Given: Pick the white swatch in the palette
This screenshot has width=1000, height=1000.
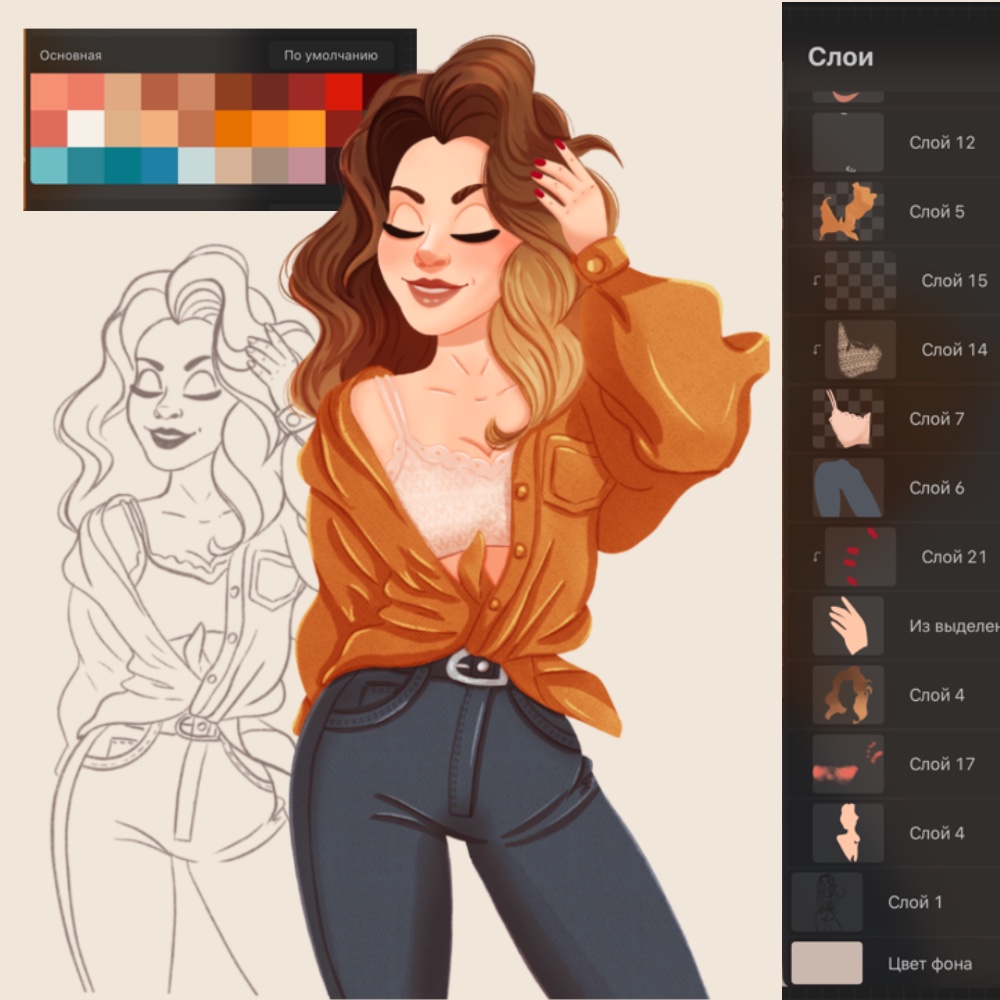Looking at the screenshot, I should click(x=86, y=128).
